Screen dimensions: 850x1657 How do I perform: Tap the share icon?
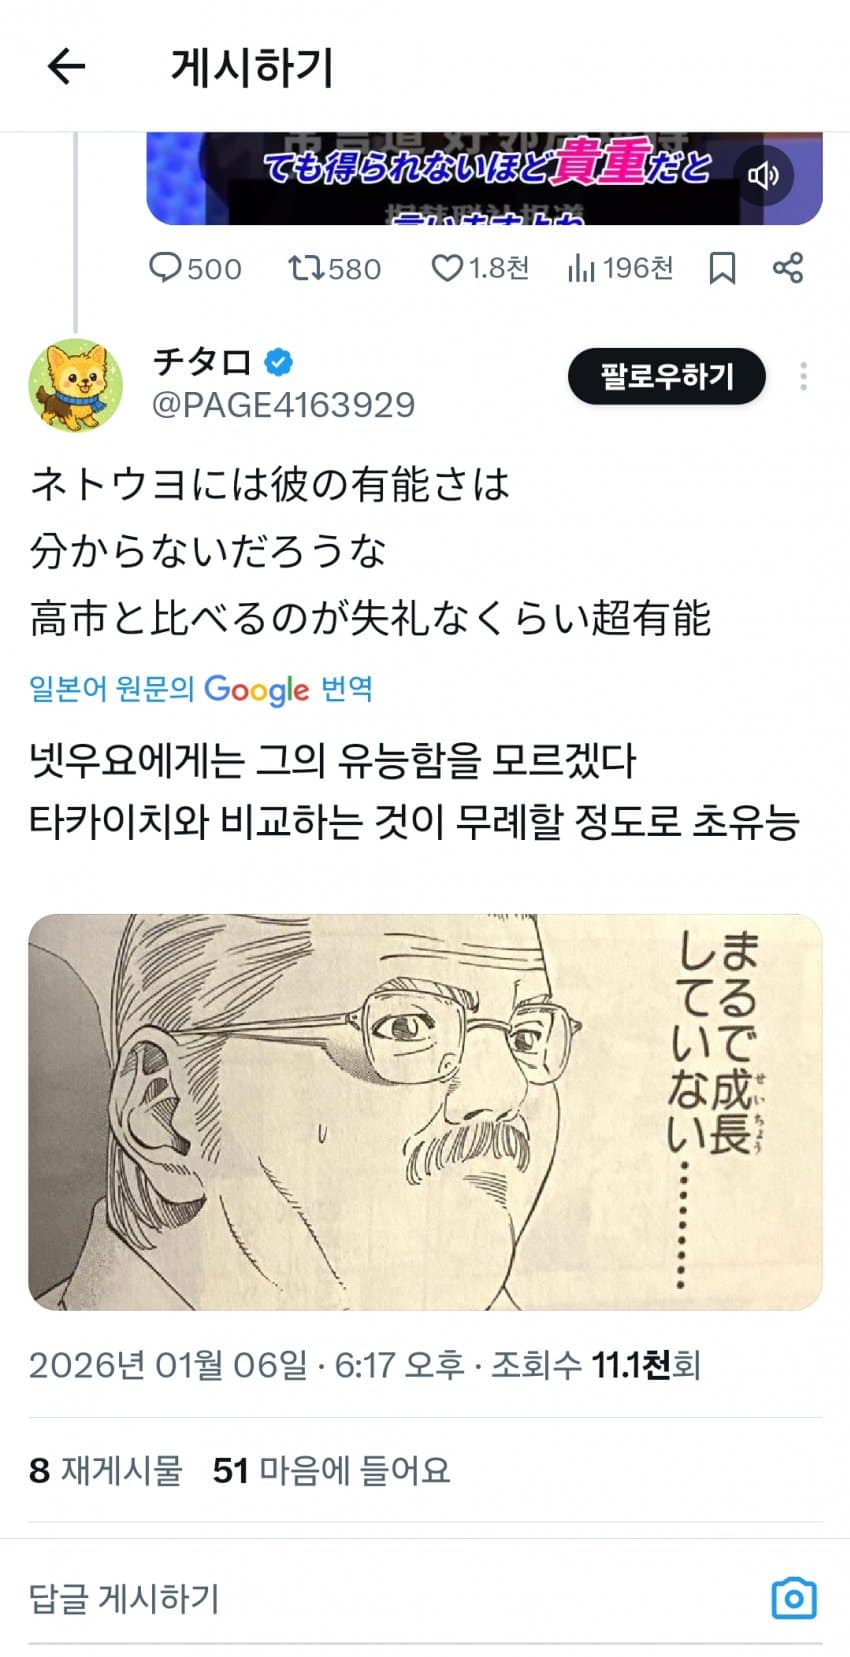point(788,268)
